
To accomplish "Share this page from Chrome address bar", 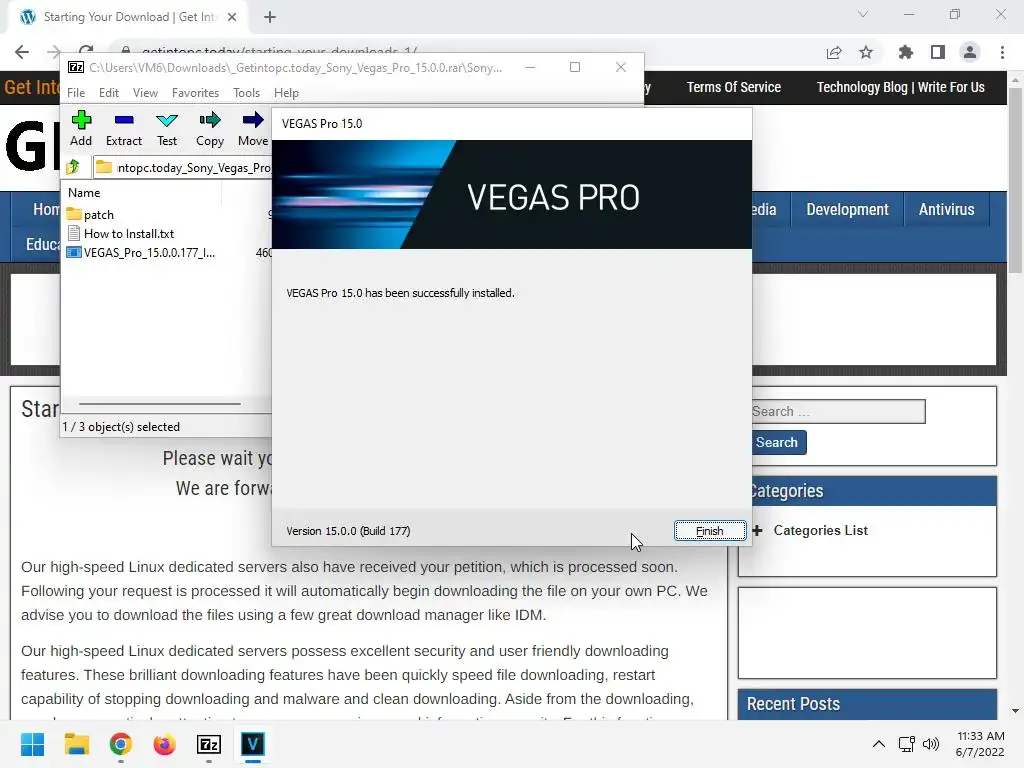I will [834, 52].
